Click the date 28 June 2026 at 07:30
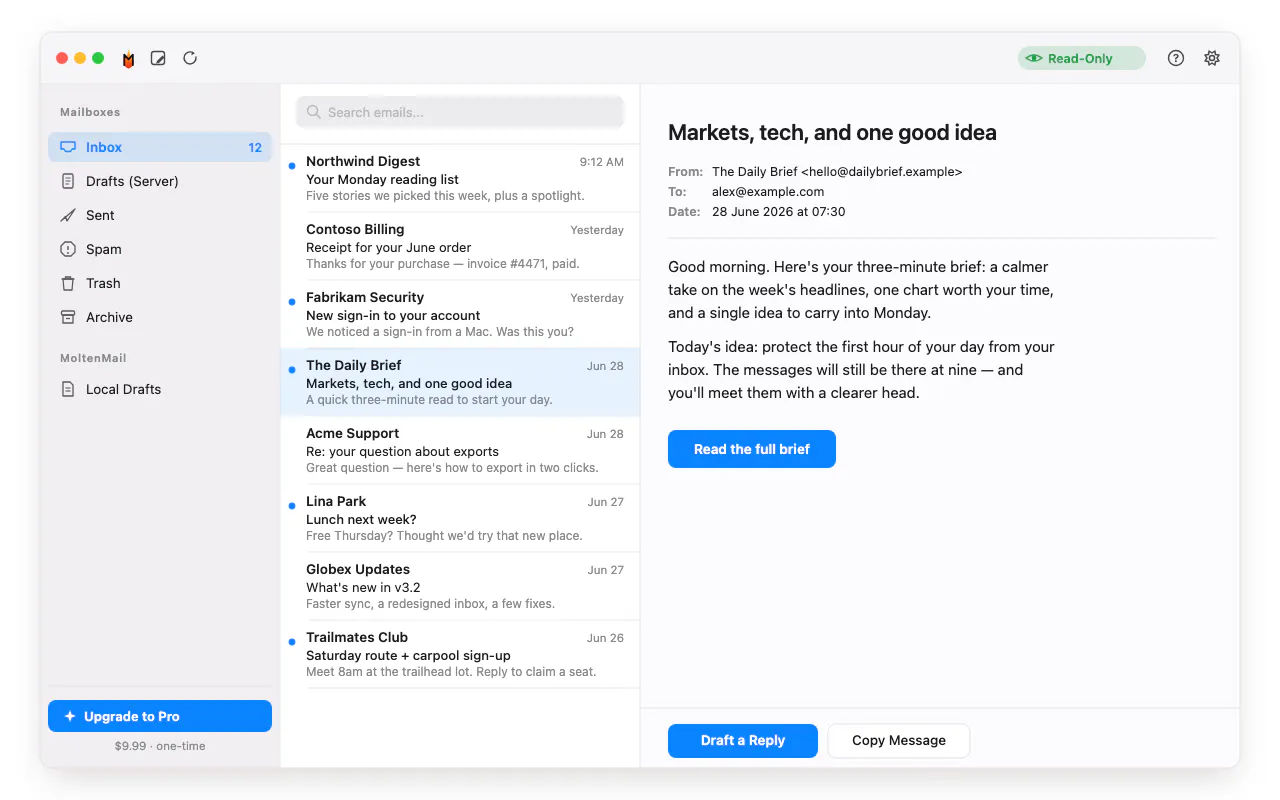 pos(779,211)
